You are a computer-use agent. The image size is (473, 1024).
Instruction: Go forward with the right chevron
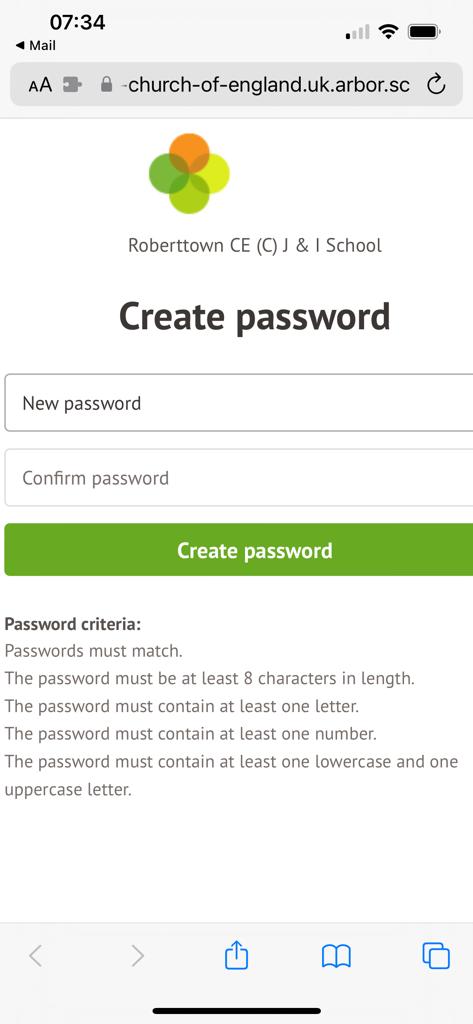pyautogui.click(x=137, y=956)
